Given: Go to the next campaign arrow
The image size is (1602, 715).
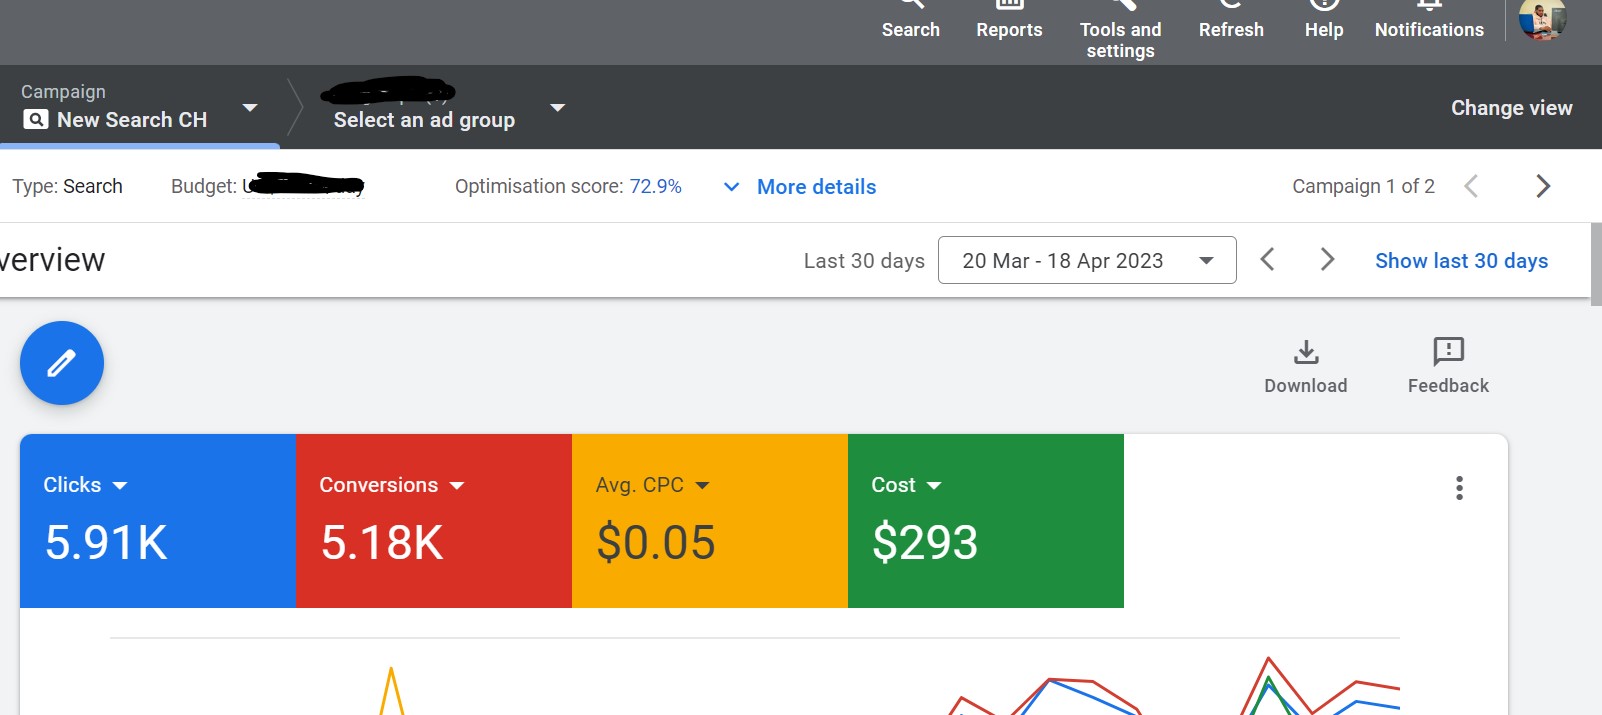Looking at the screenshot, I should coord(1543,186).
